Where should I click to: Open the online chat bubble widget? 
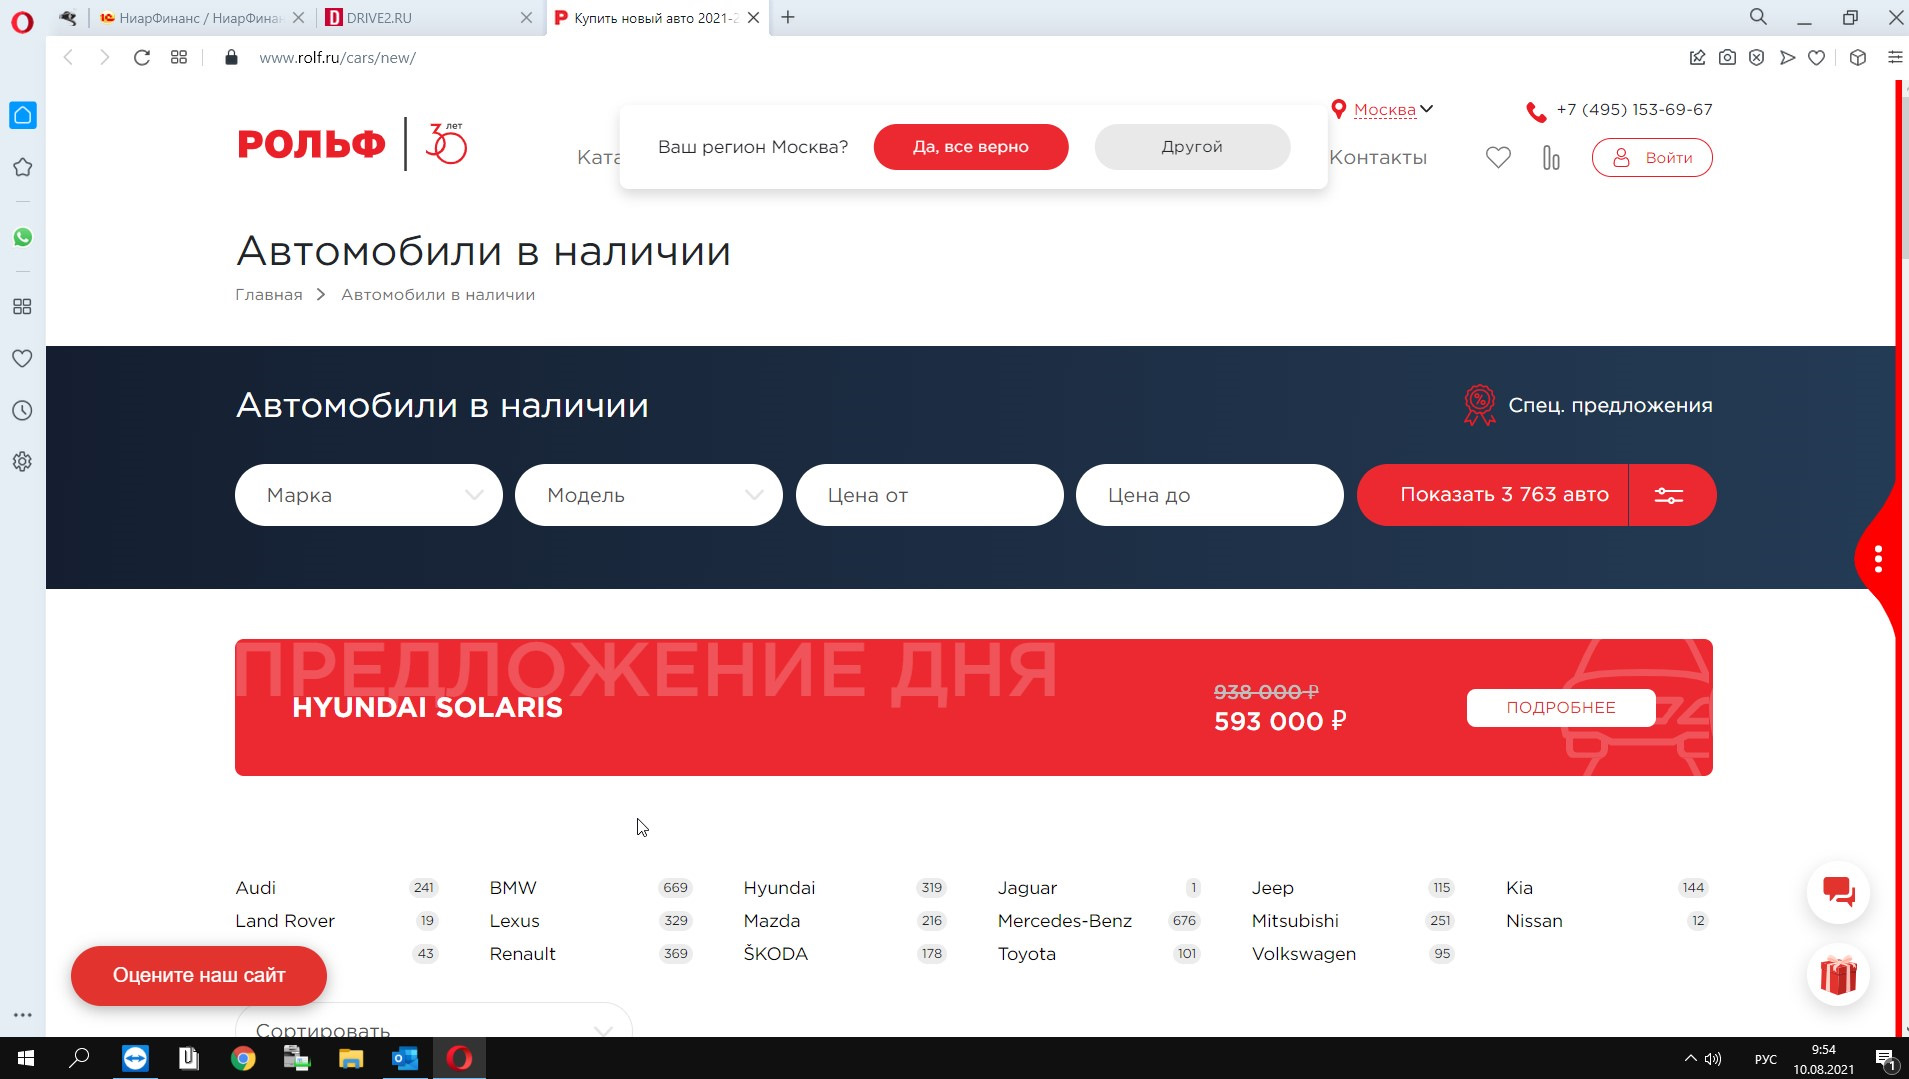(1838, 891)
